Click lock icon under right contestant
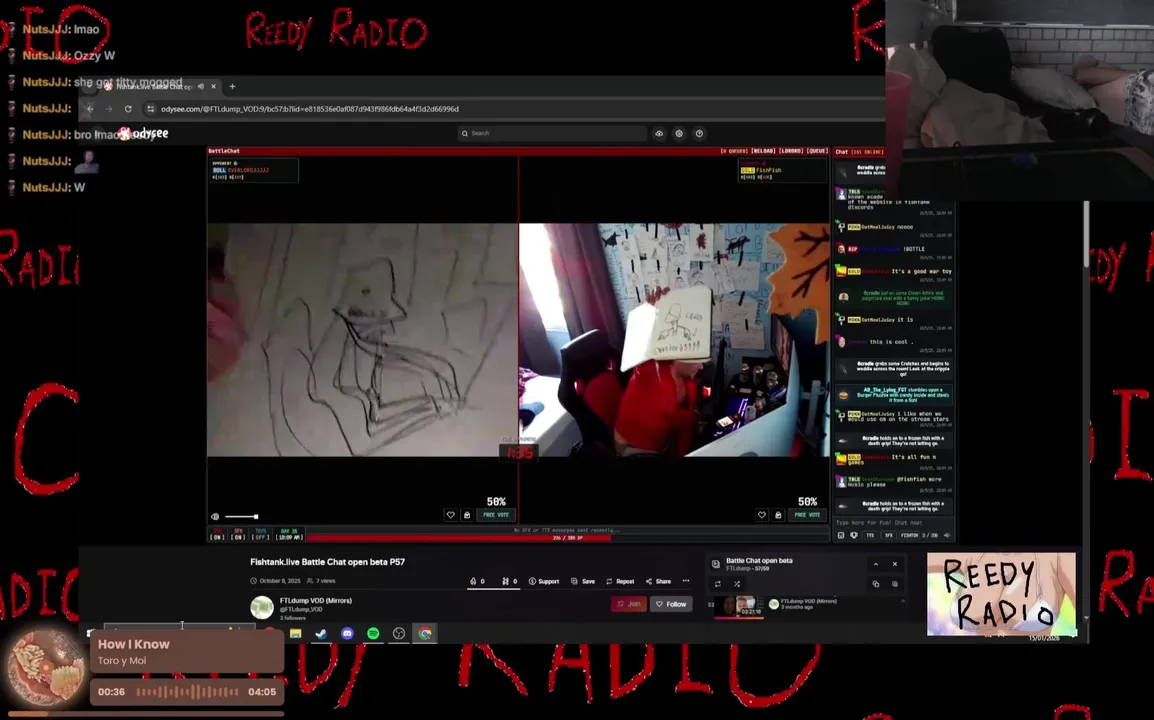Image resolution: width=1154 pixels, height=720 pixels. (778, 515)
